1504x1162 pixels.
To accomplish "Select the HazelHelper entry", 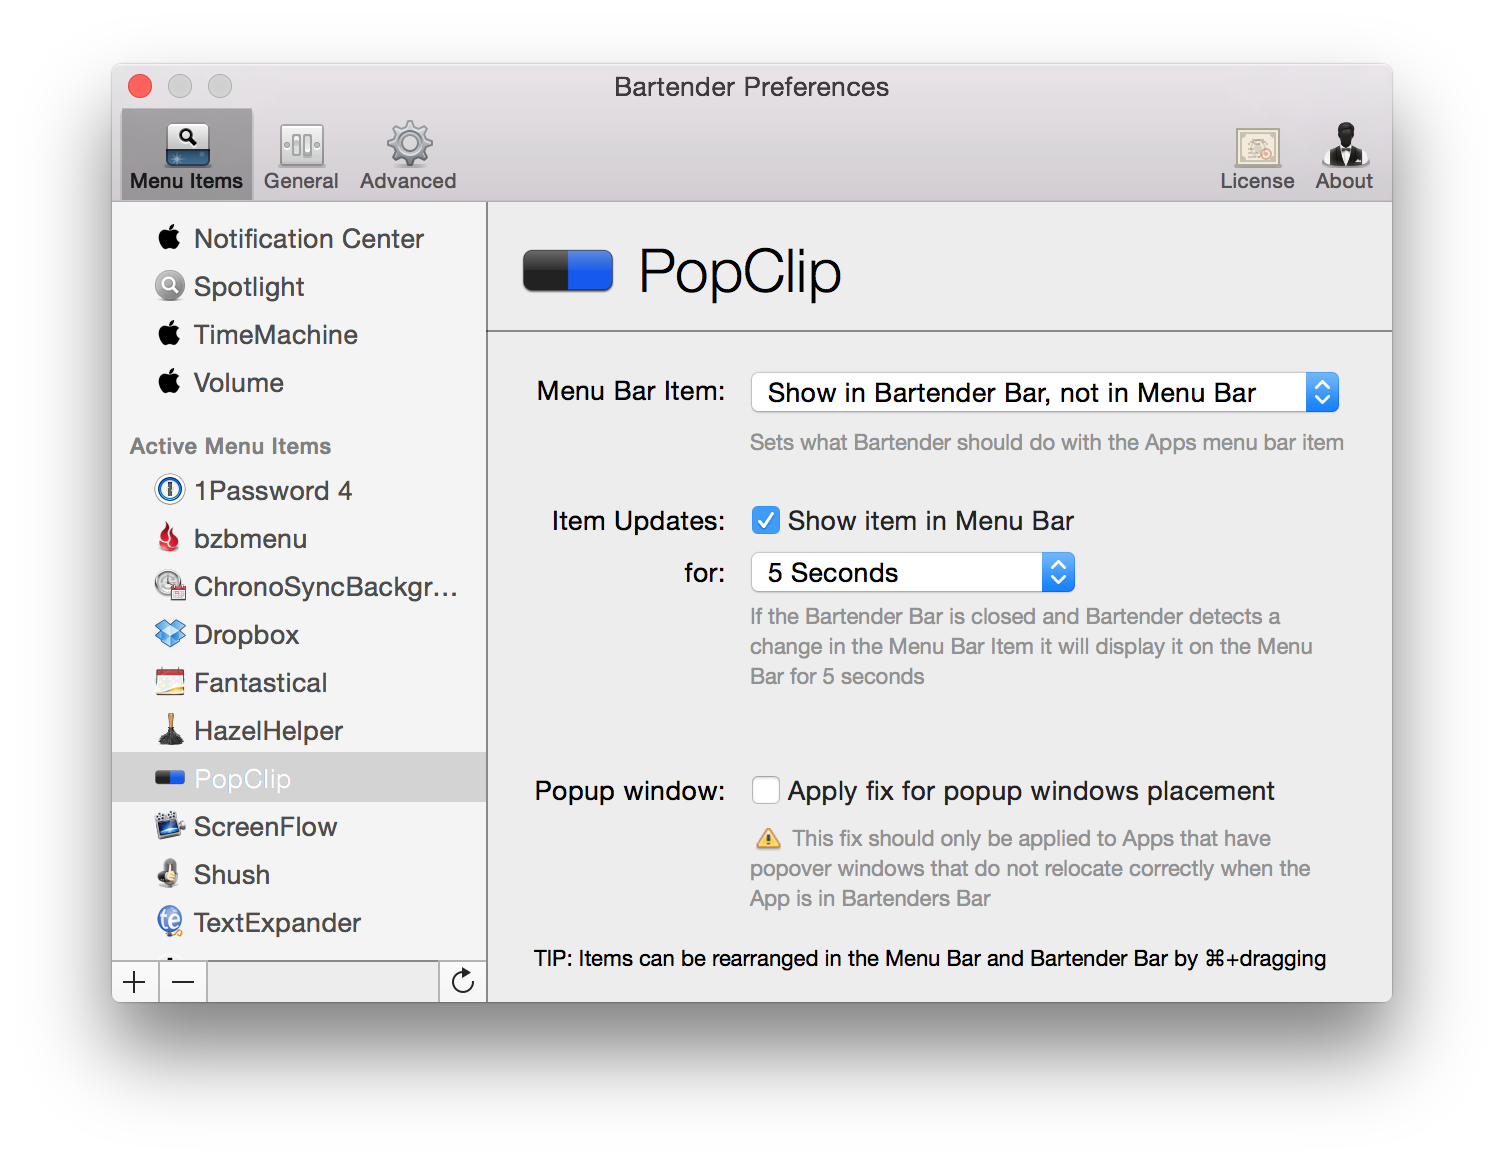I will click(299, 731).
